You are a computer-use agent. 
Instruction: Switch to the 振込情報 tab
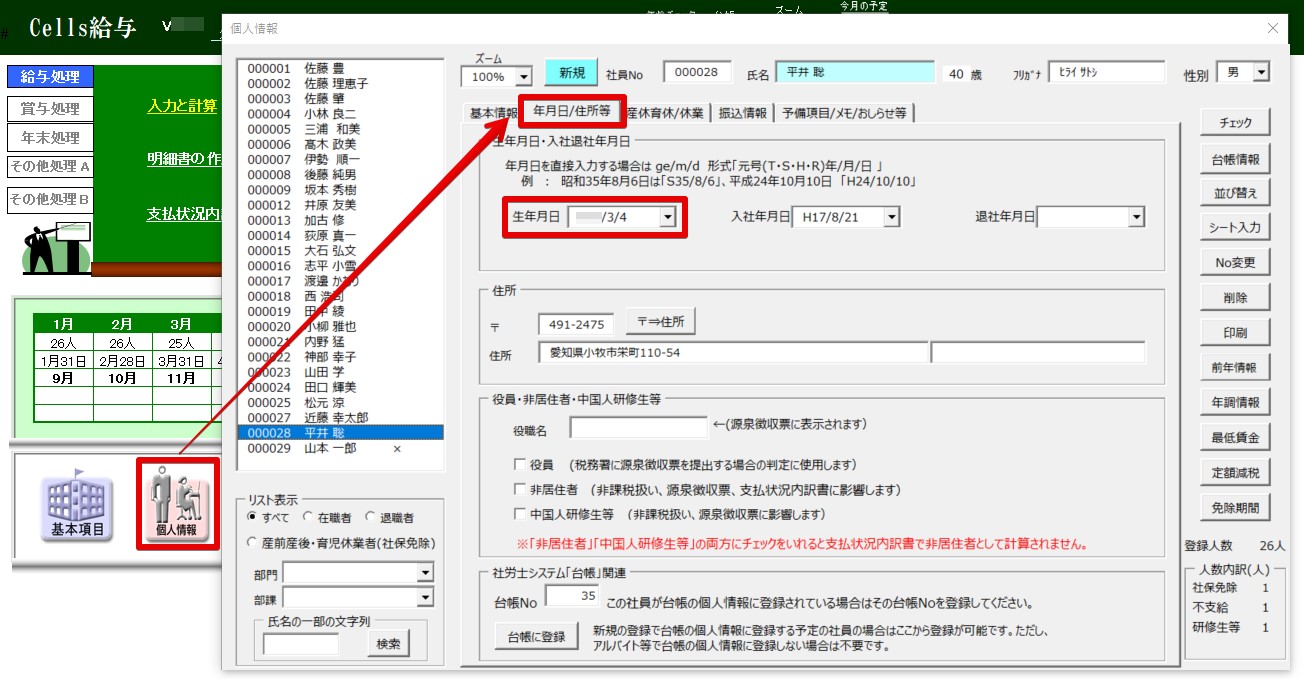coord(741,113)
